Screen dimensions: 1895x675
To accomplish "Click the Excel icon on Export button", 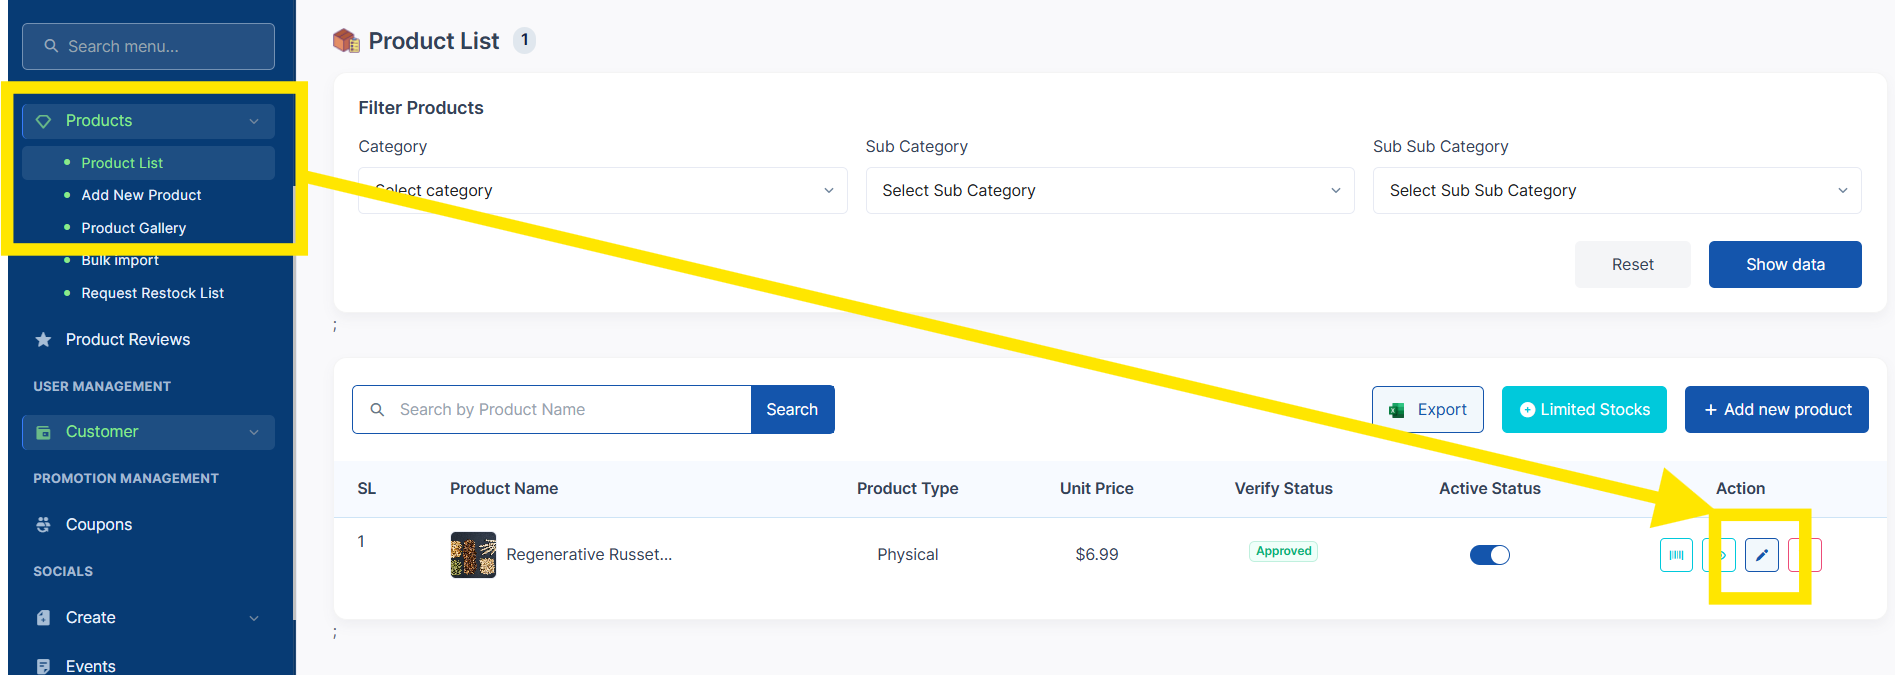I will coord(1397,410).
